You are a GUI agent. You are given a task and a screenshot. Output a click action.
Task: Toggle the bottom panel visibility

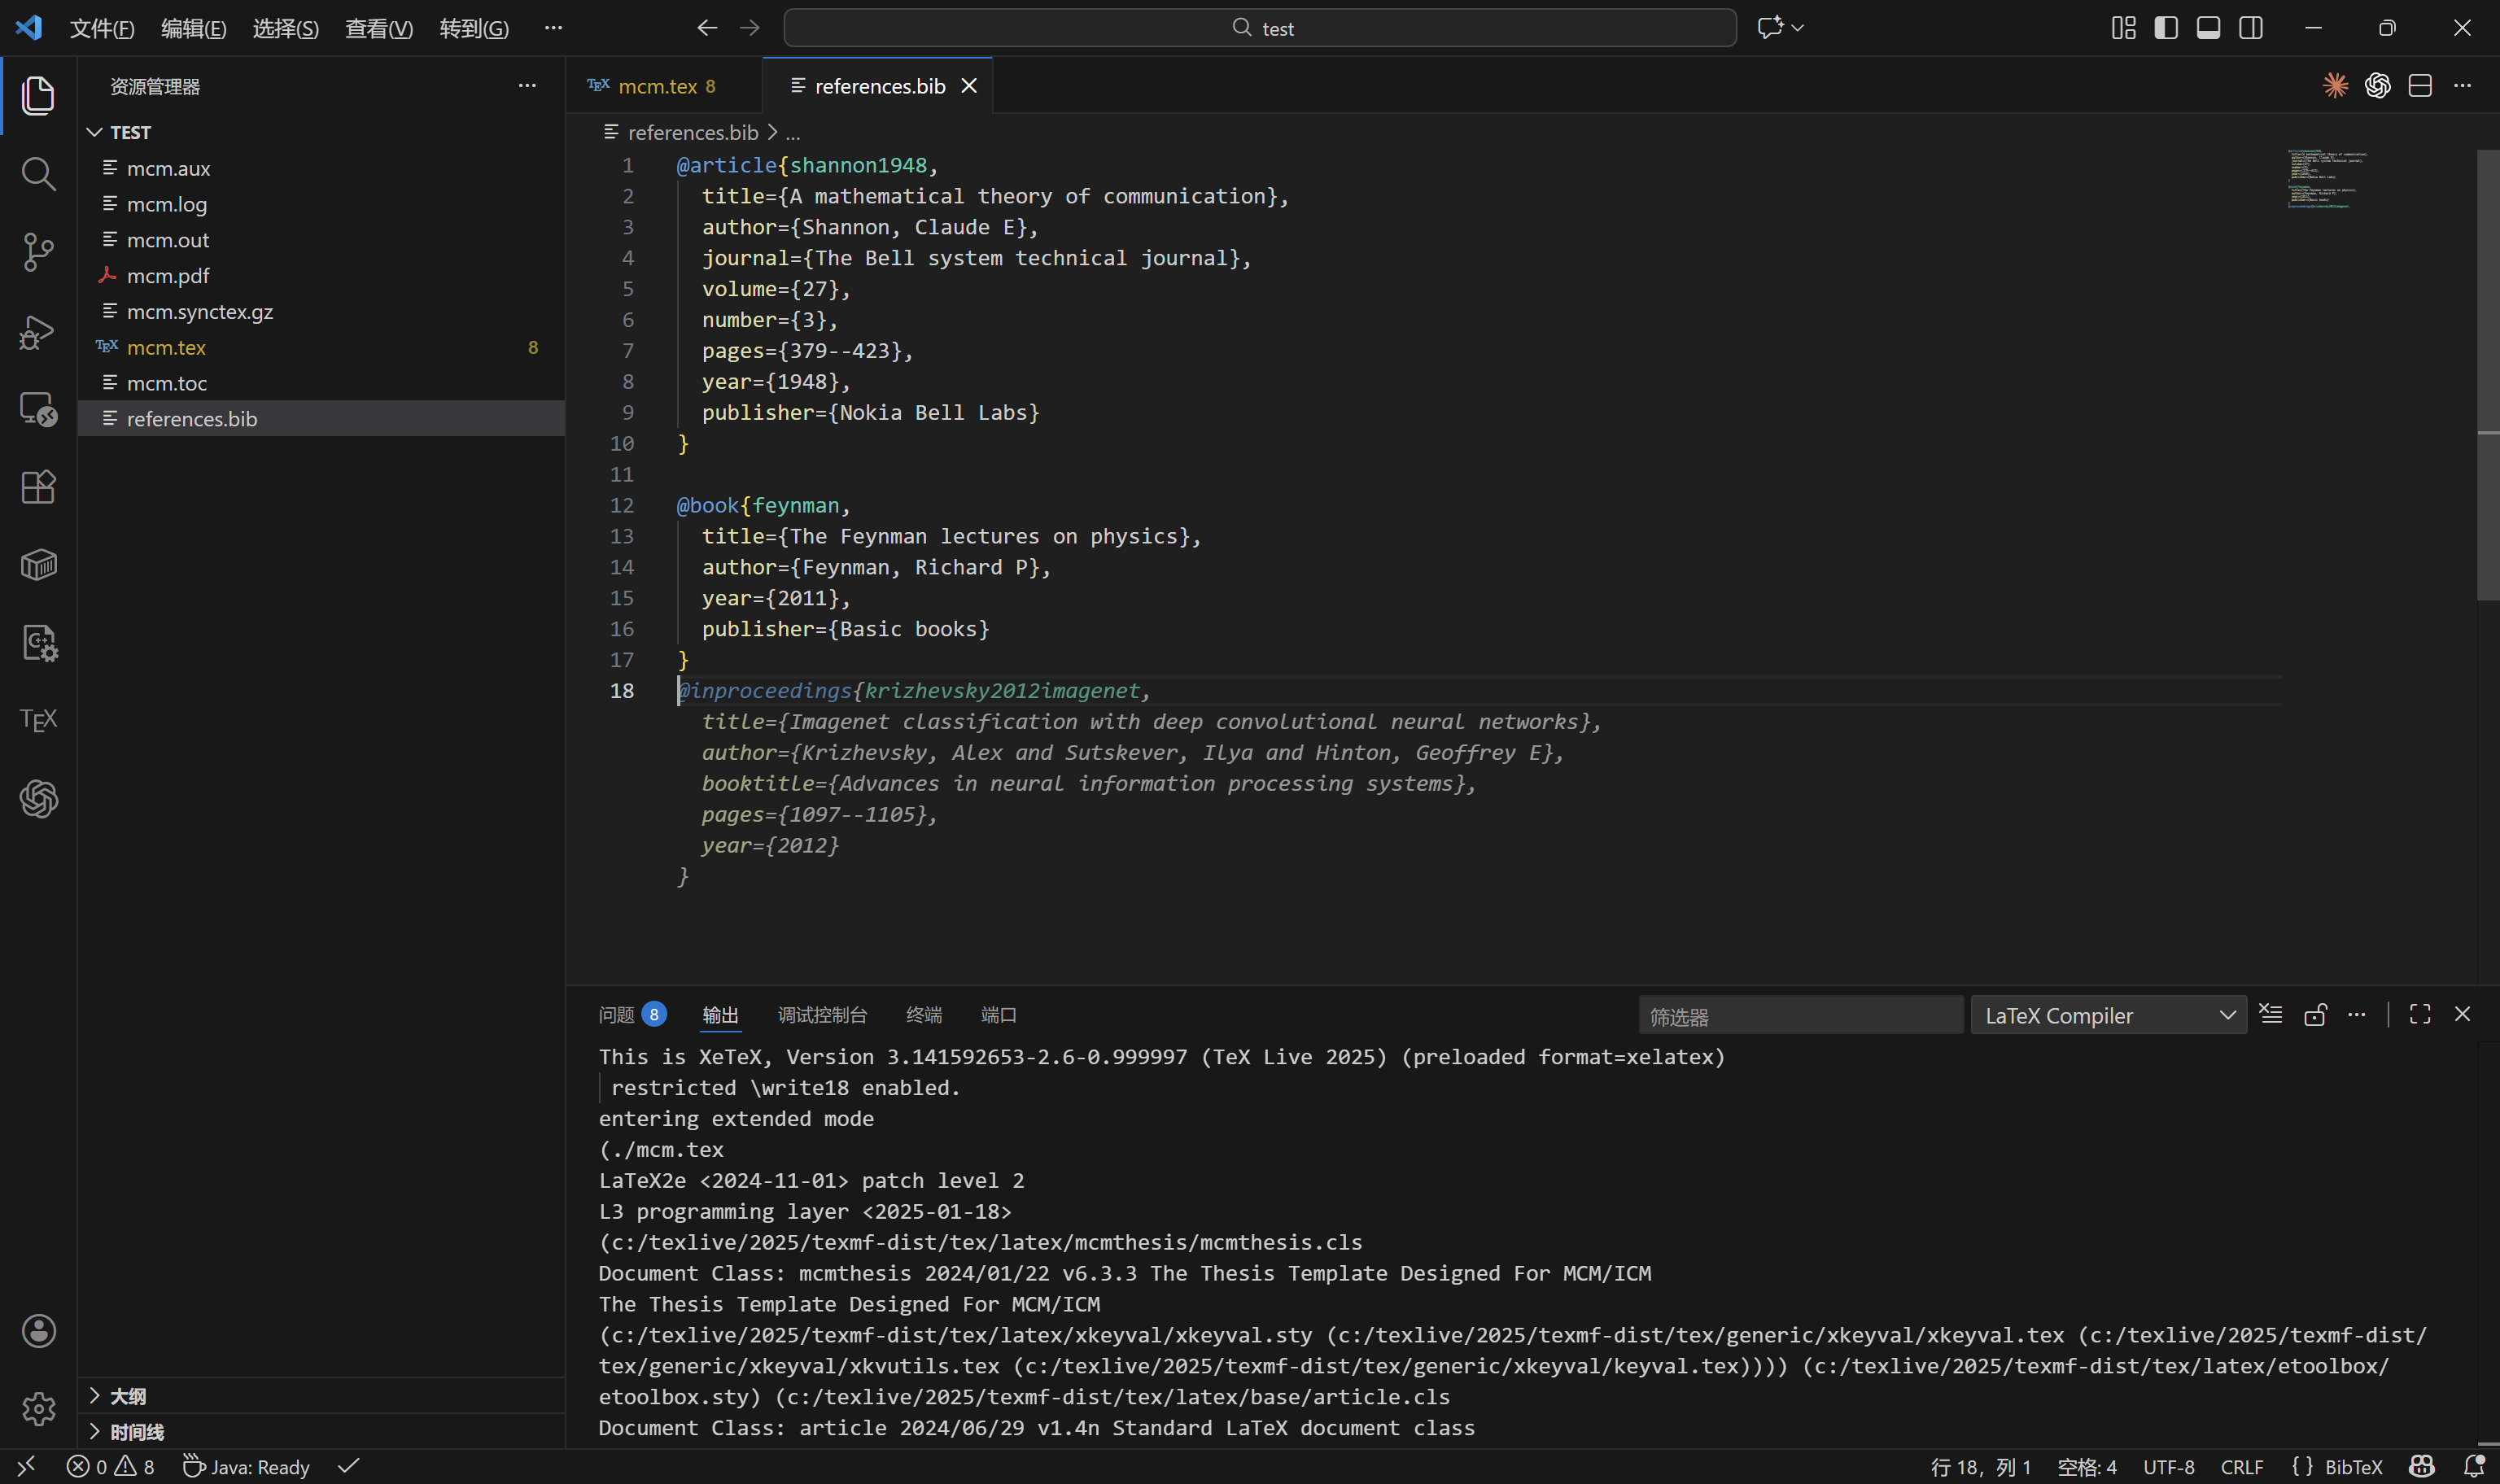(x=2208, y=28)
